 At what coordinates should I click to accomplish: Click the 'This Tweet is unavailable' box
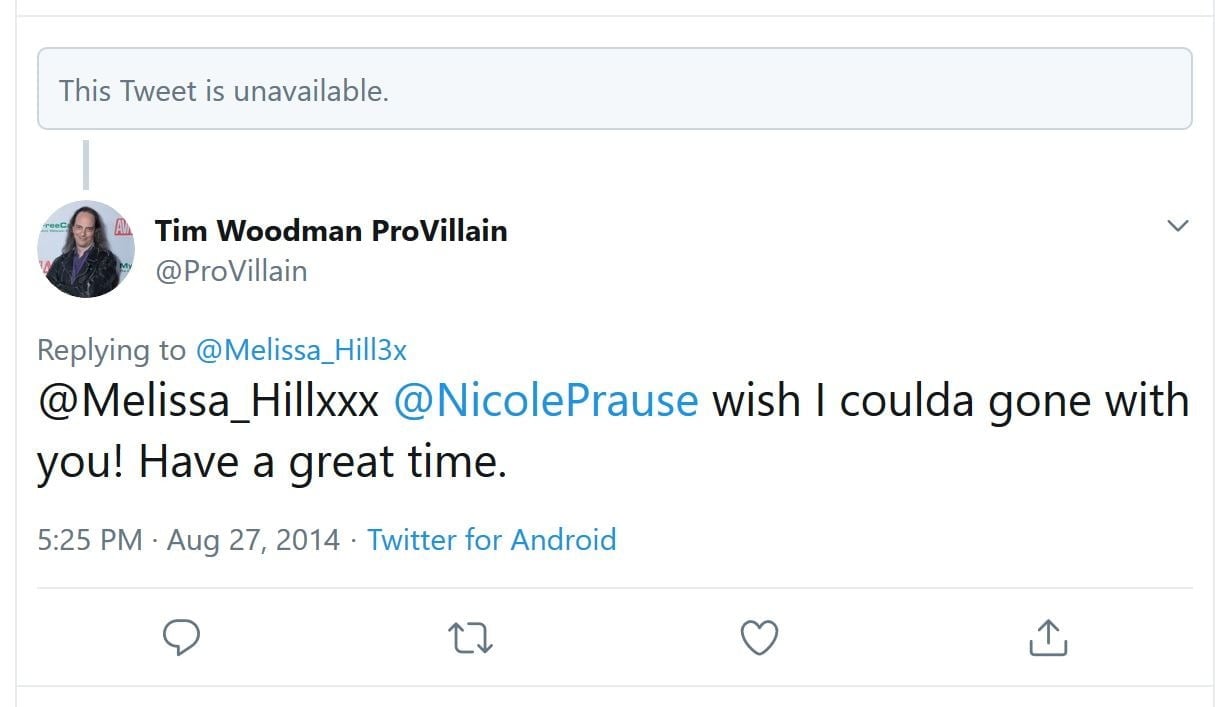[x=614, y=89]
